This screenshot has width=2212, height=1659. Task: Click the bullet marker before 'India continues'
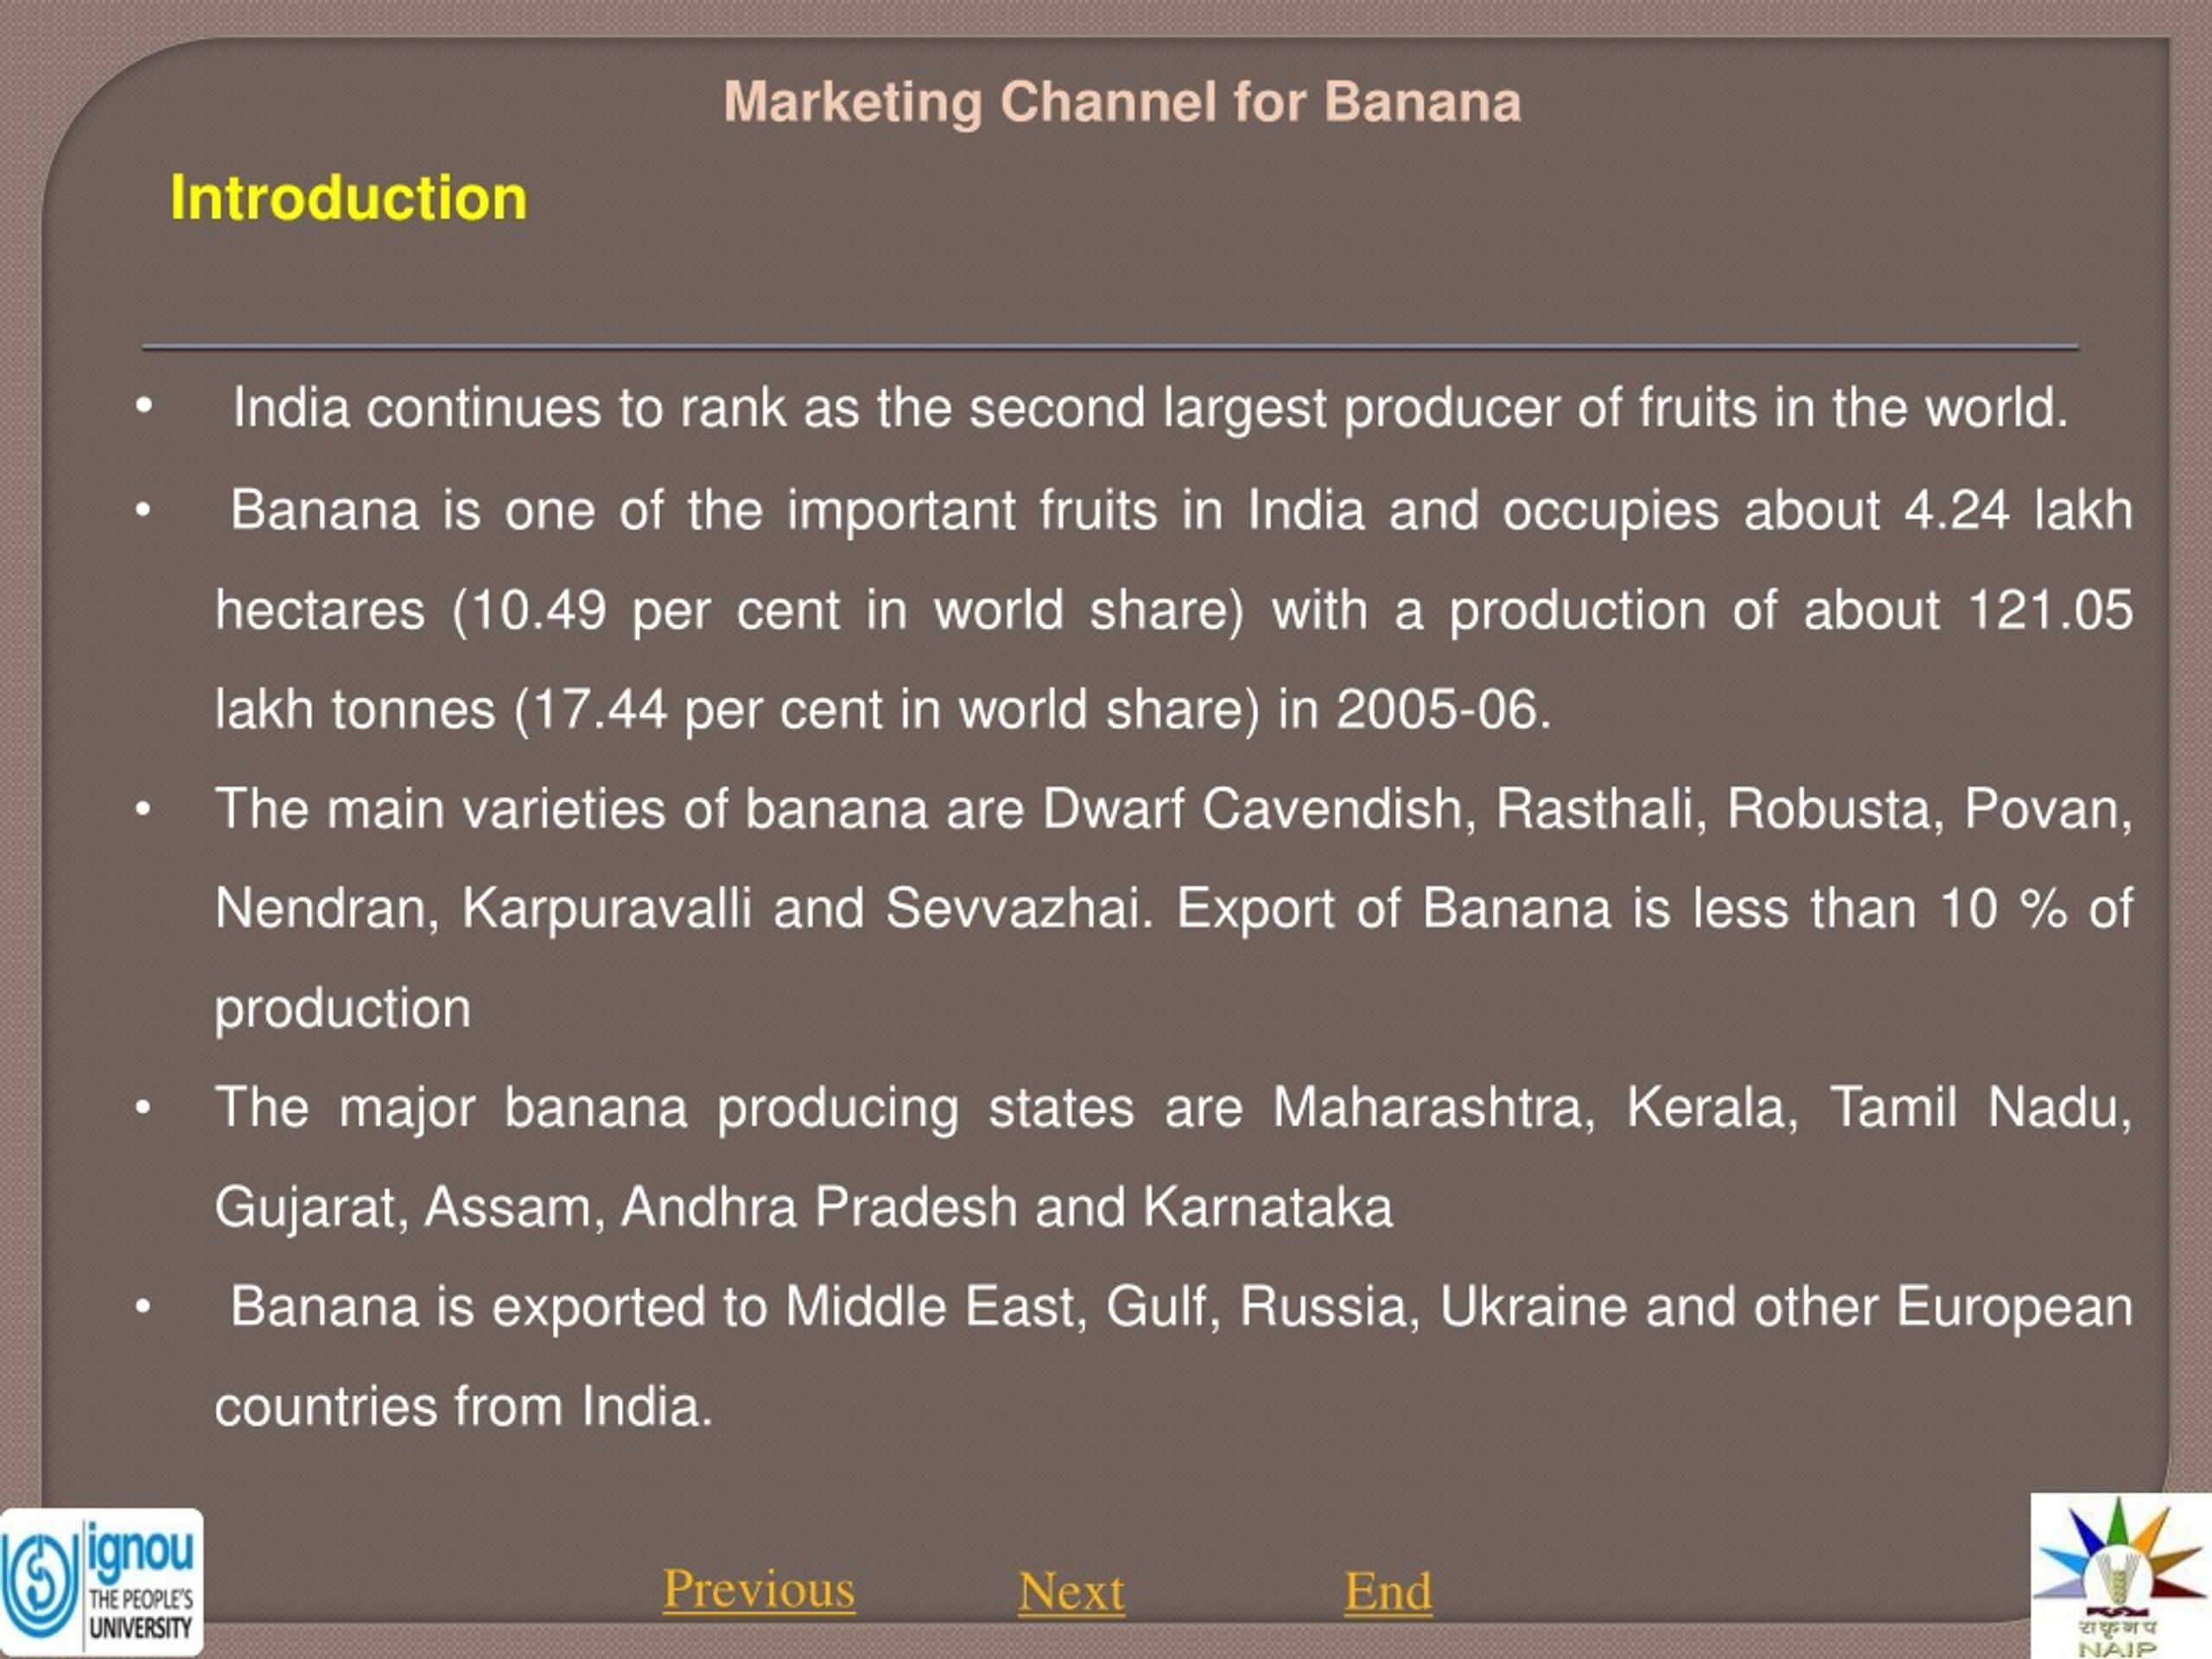click(144, 408)
